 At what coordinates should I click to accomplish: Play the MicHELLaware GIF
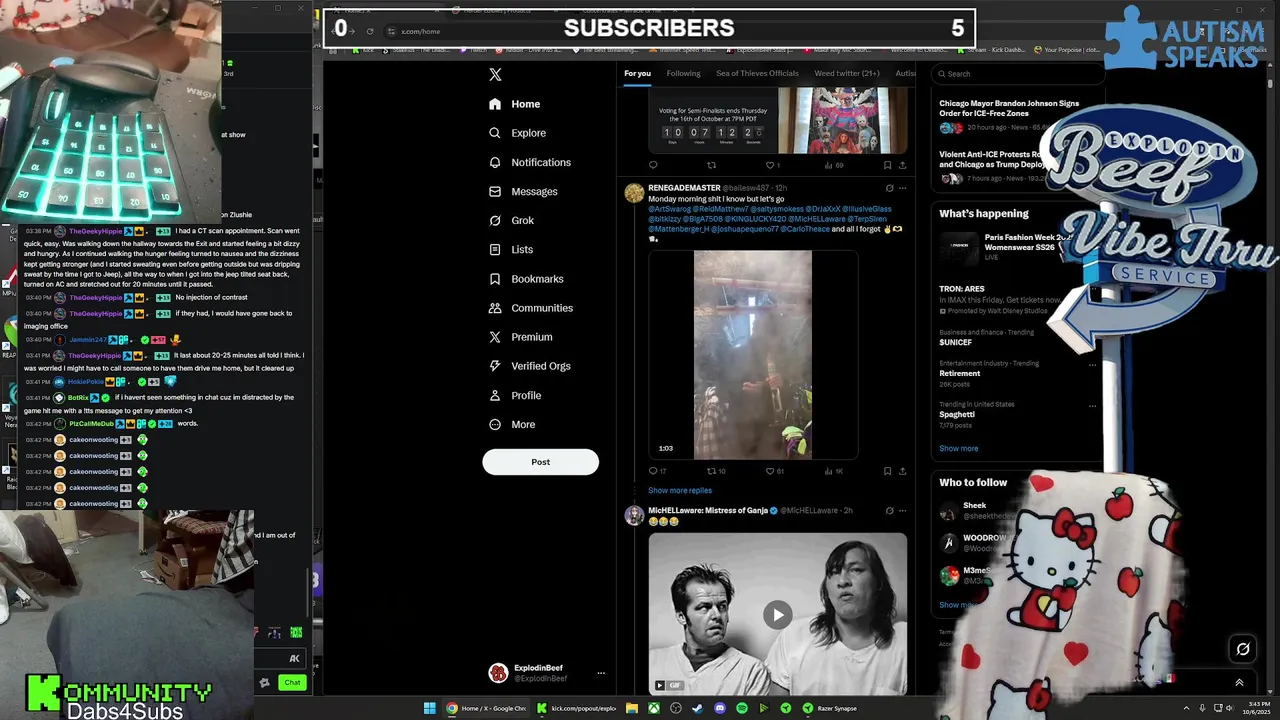pos(778,615)
